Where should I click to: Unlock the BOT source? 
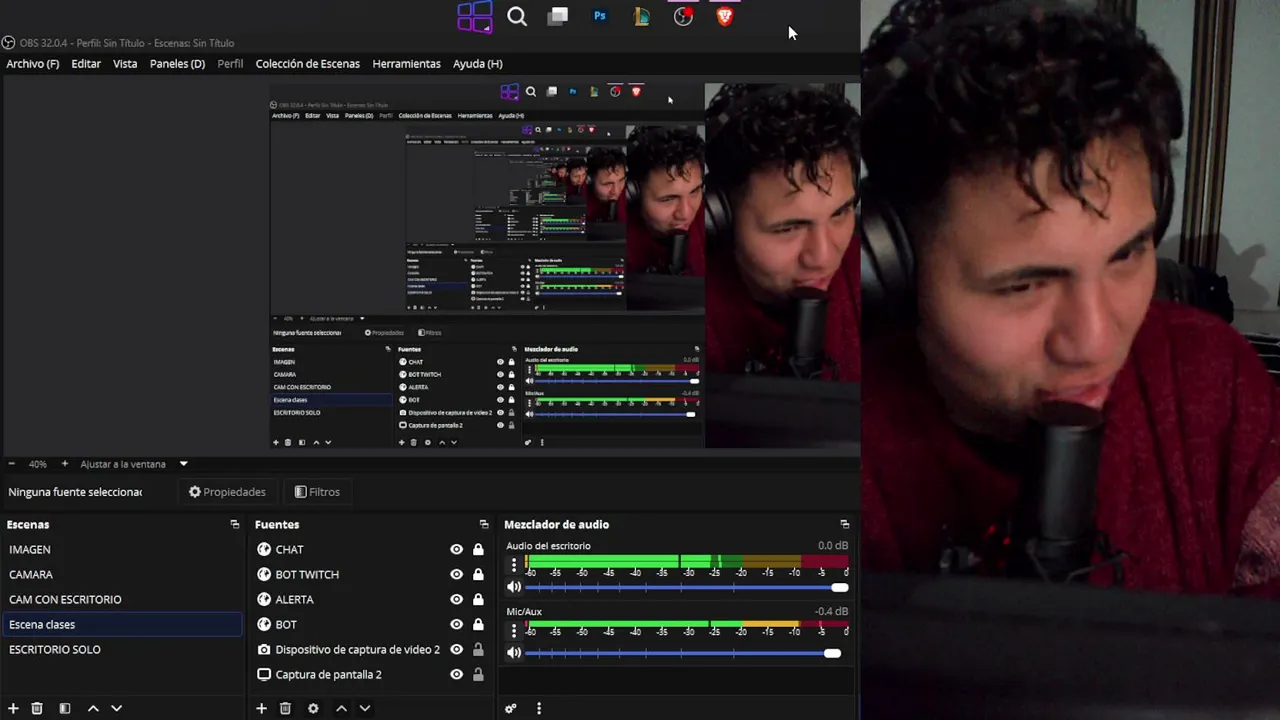[478, 624]
